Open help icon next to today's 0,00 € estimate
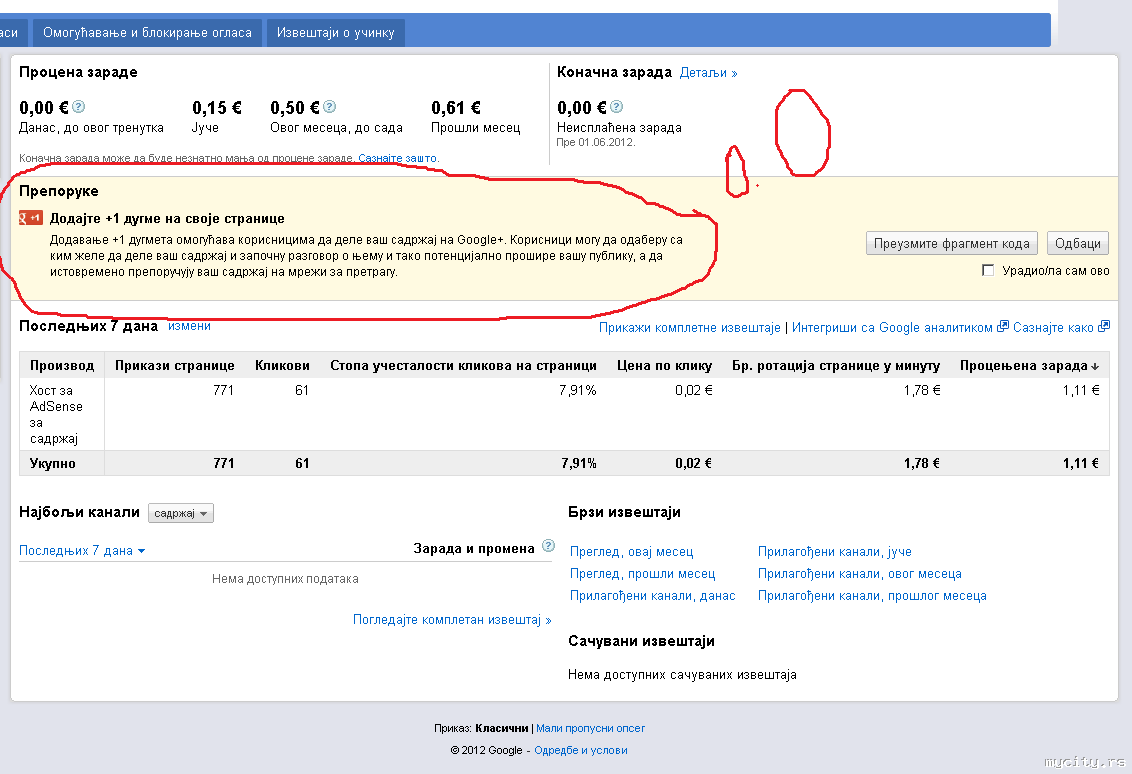The width and height of the screenshot is (1132, 774). 79,107
